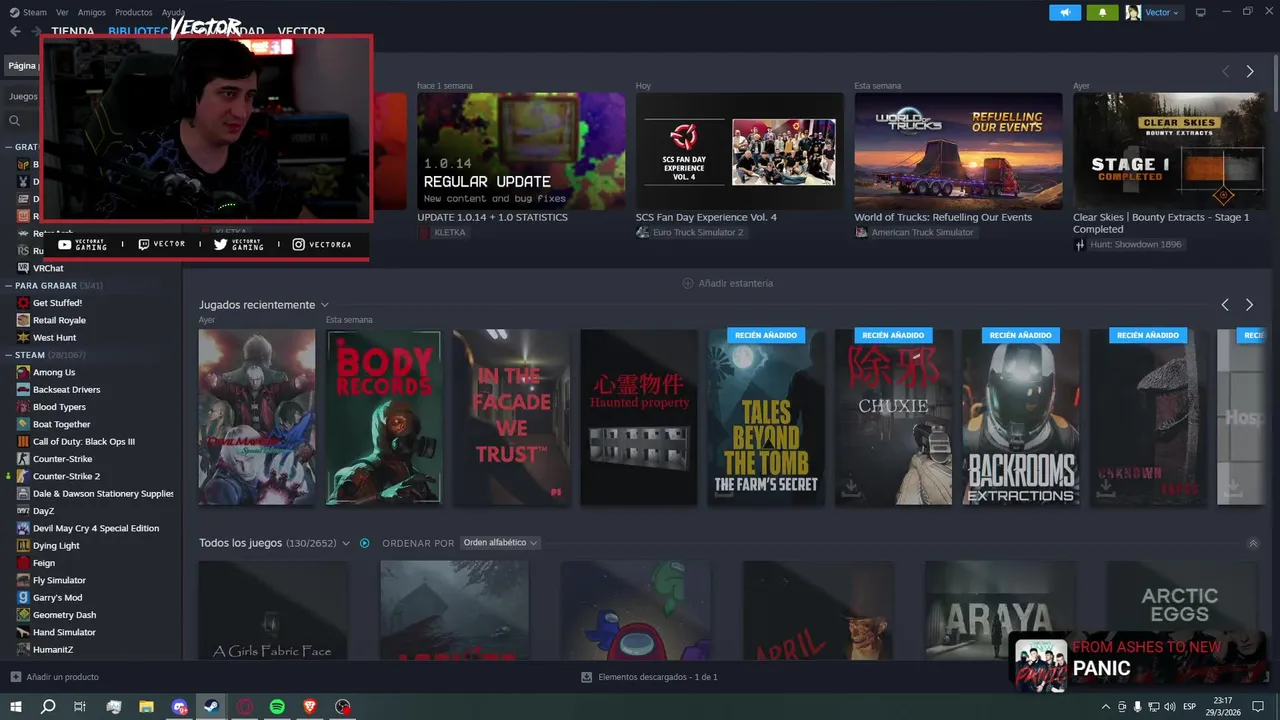The height and width of the screenshot is (720, 1280).
Task: Click Añadir estantería
Action: click(727, 283)
